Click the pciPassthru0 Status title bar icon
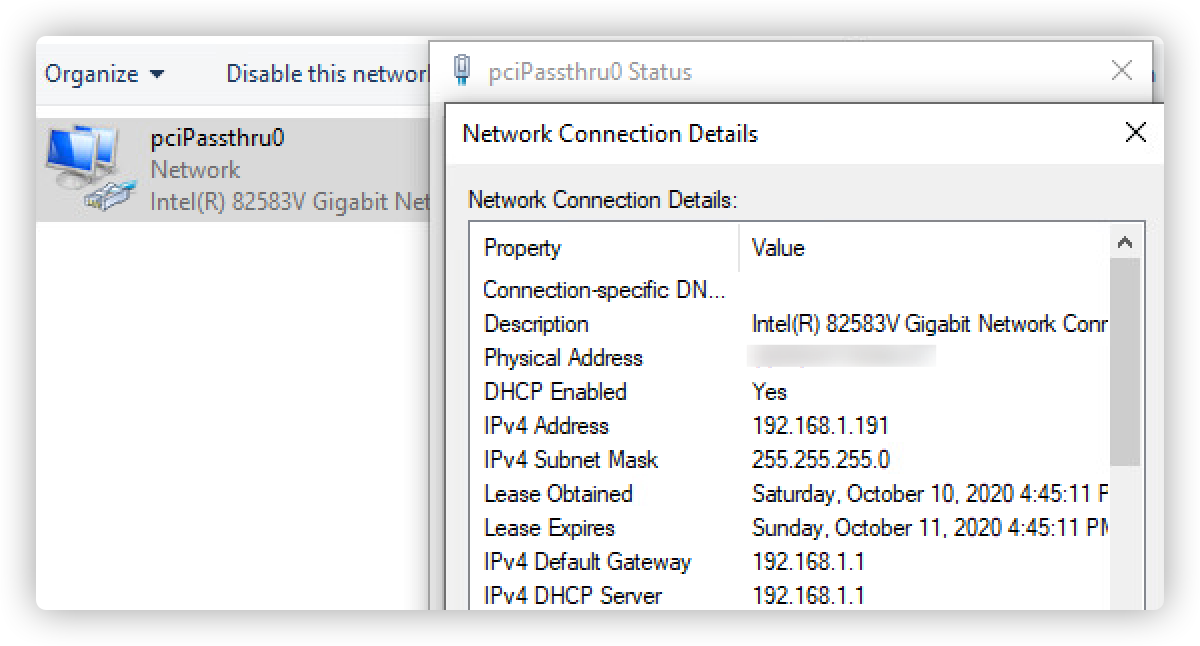The image size is (1200, 646). tap(462, 71)
